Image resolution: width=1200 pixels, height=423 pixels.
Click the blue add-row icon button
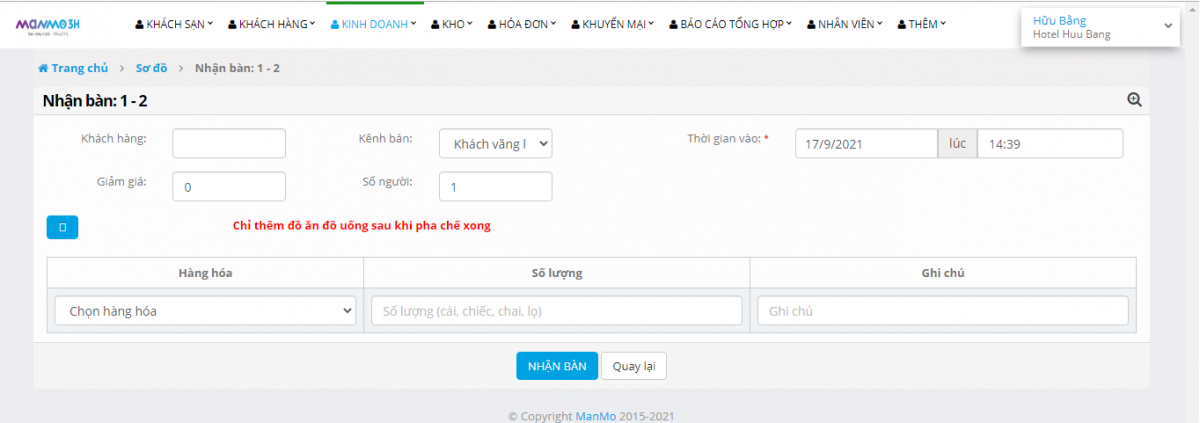tap(62, 227)
